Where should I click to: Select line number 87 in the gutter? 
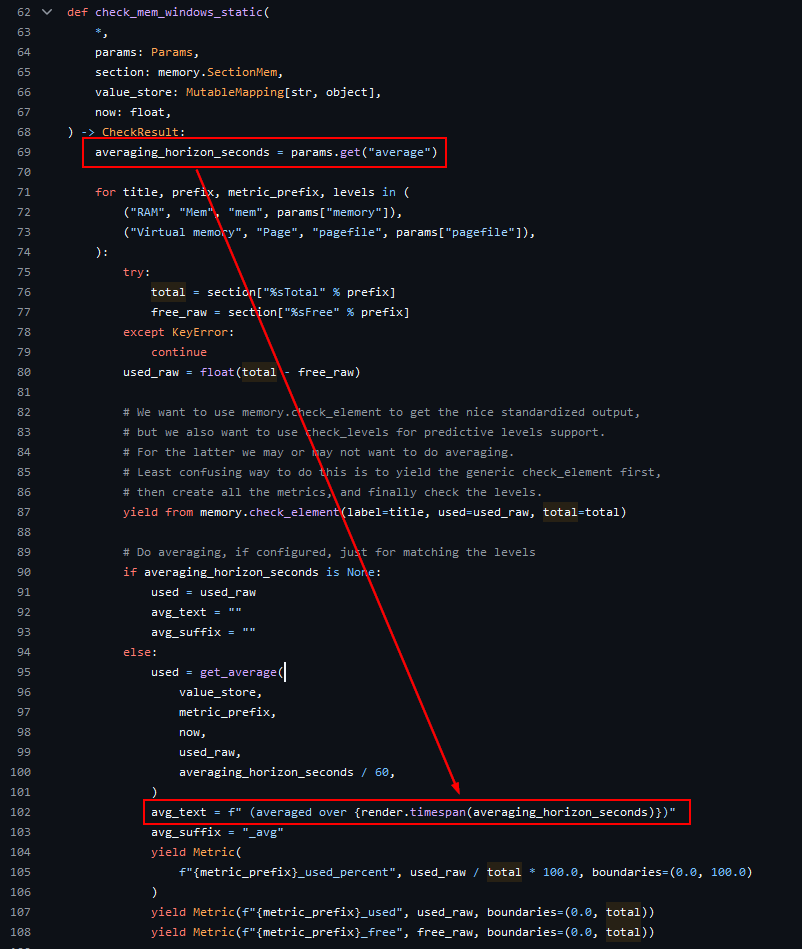(23, 512)
